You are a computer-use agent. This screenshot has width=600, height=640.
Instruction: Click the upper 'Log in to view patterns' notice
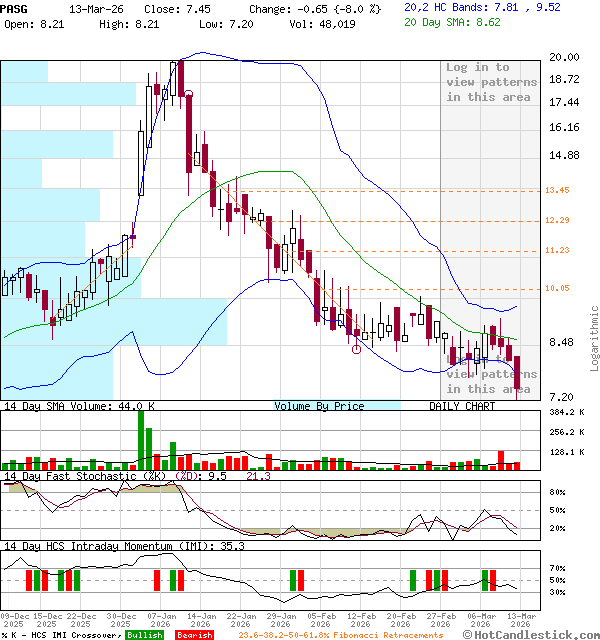click(x=491, y=82)
